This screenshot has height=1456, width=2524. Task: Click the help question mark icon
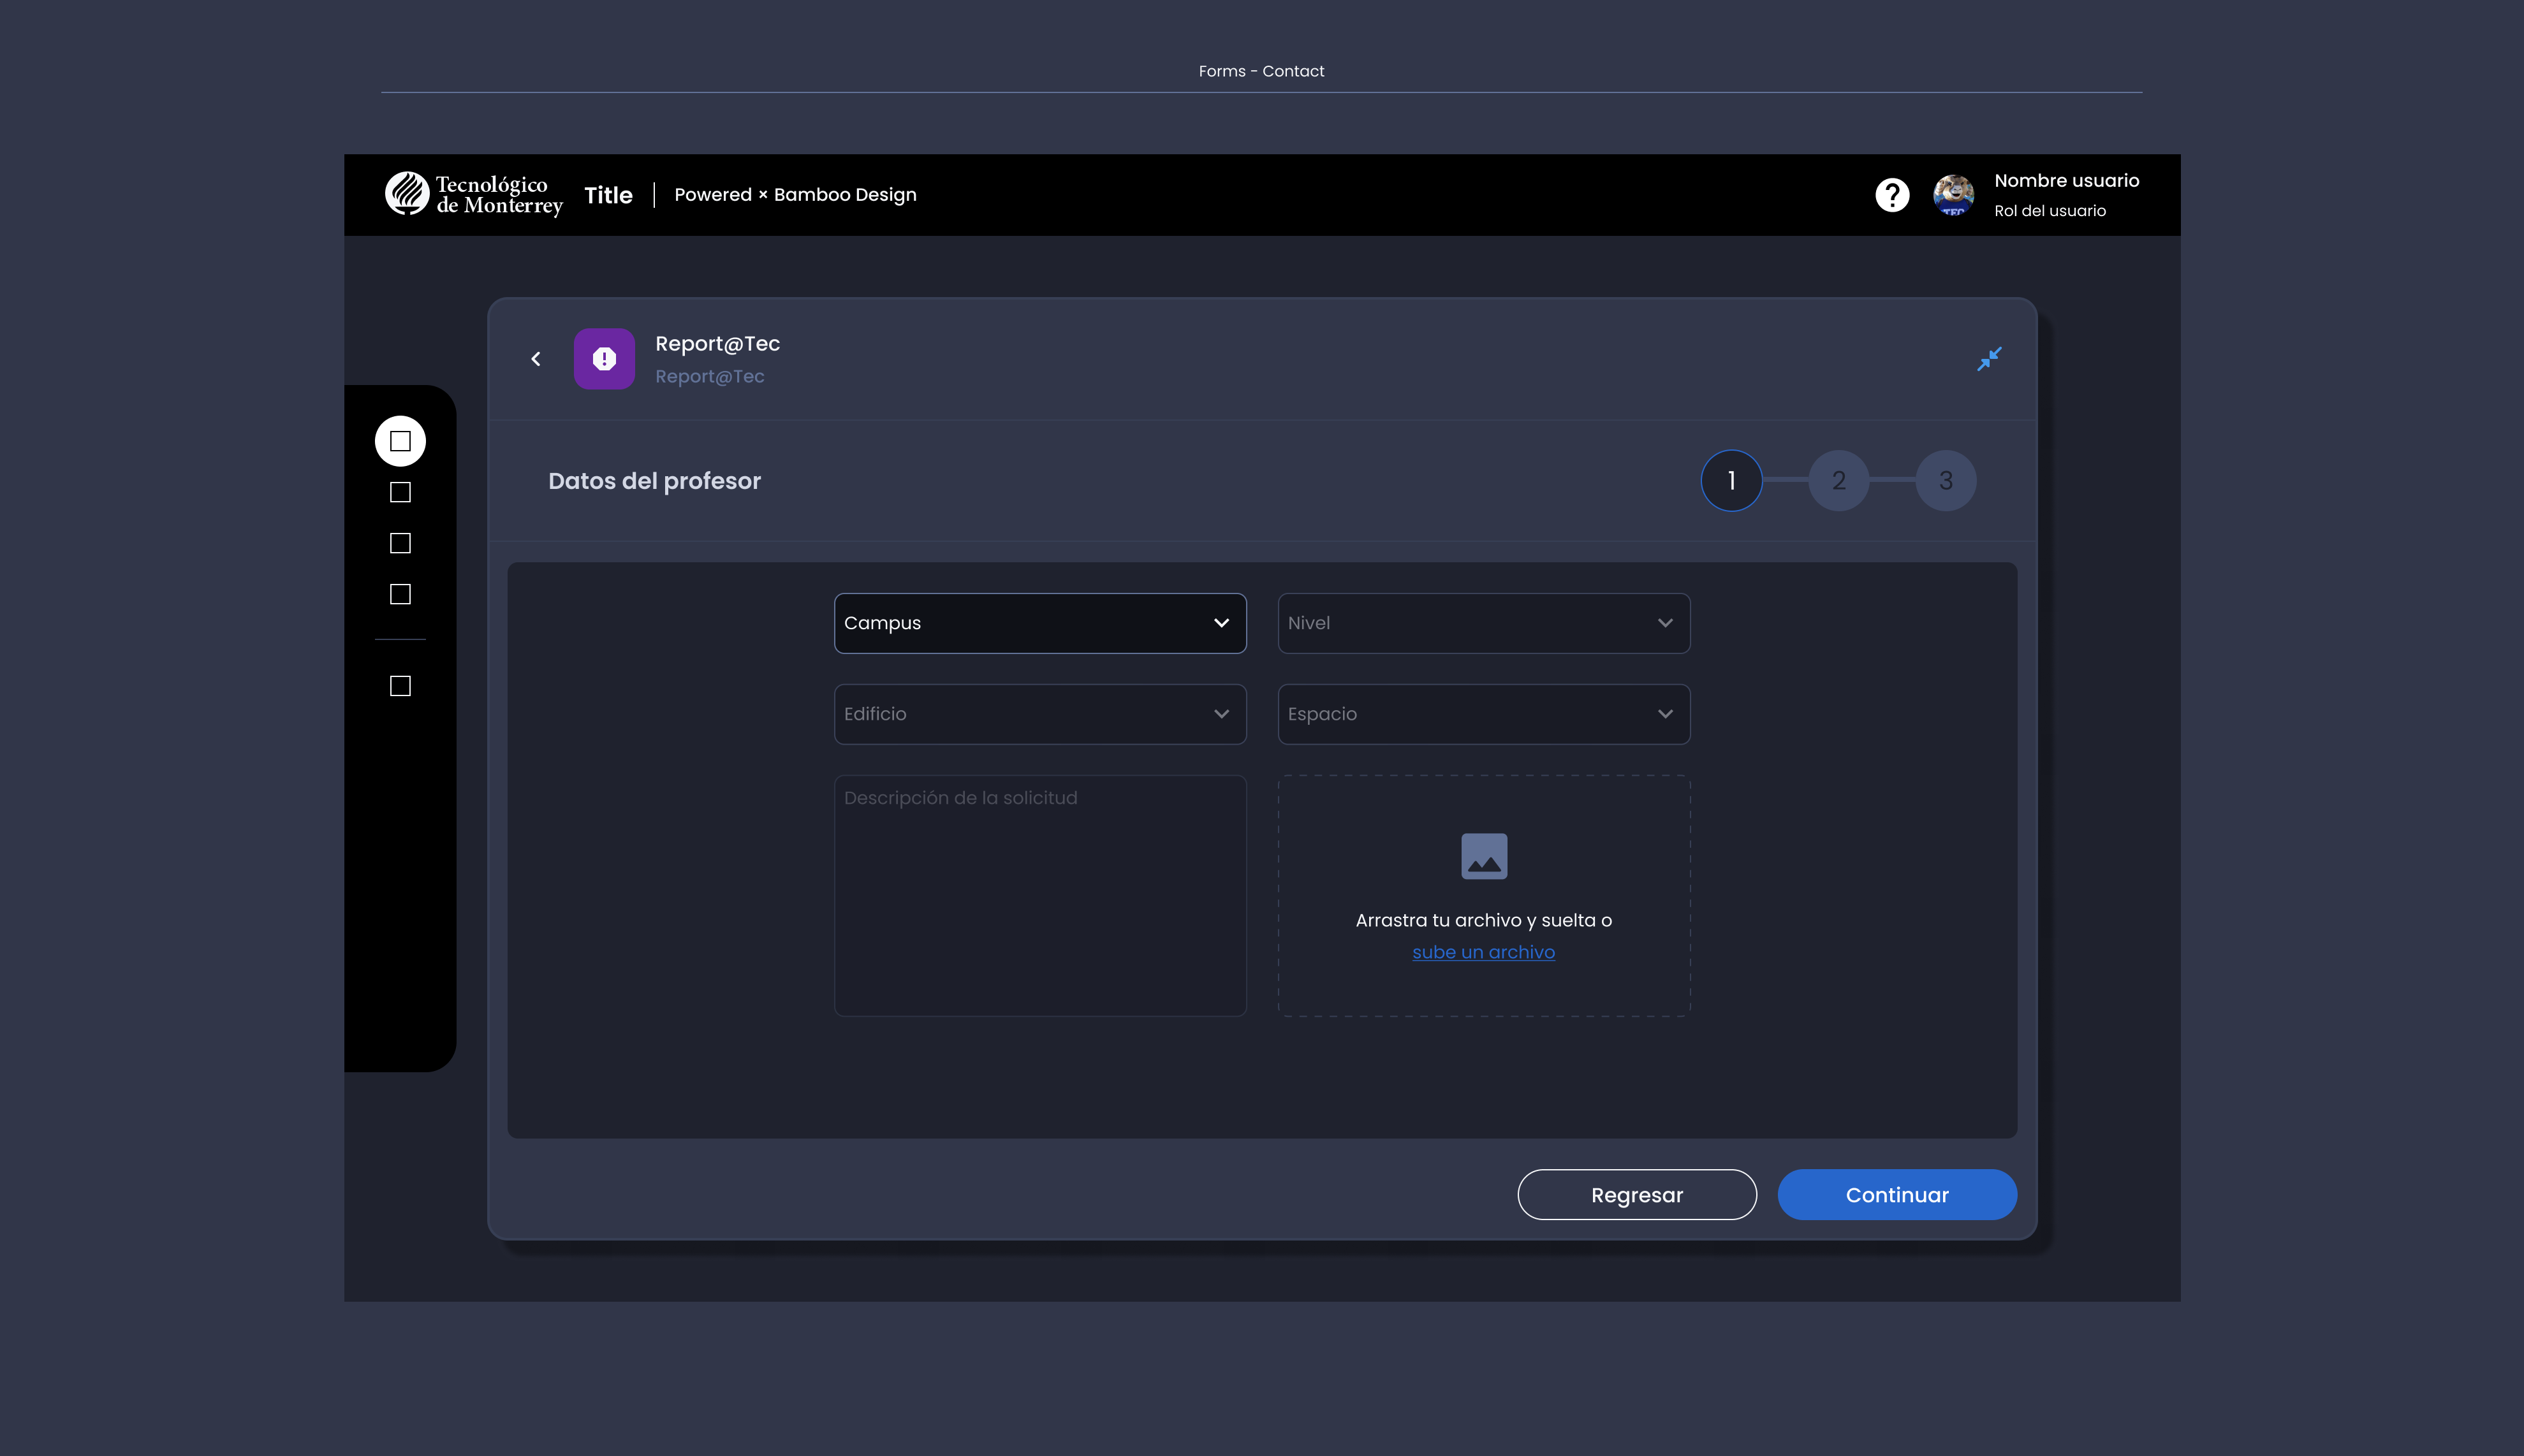[x=1892, y=195]
